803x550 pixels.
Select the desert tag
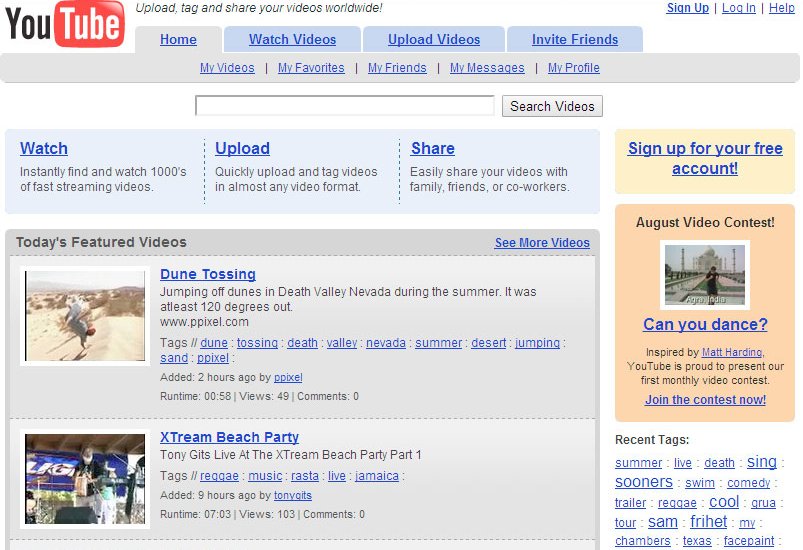(x=489, y=343)
